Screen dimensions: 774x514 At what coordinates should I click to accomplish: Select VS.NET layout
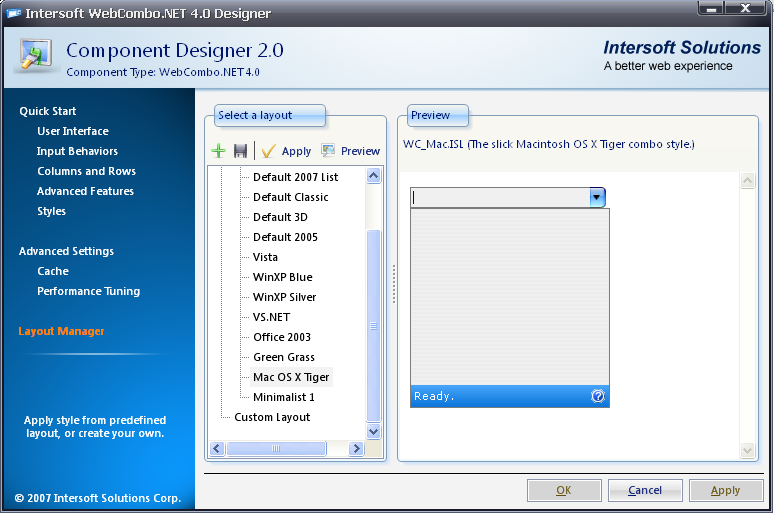pyautogui.click(x=271, y=317)
